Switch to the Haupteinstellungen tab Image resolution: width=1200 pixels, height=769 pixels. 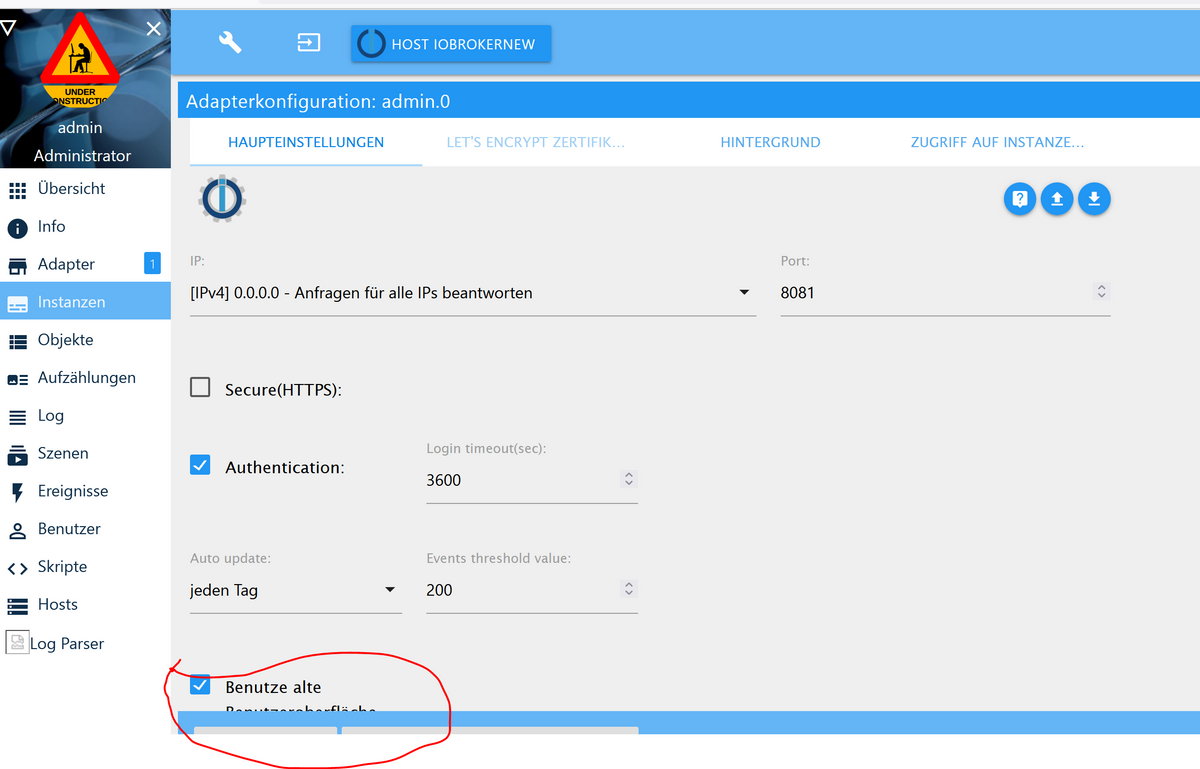pyautogui.click(x=306, y=143)
